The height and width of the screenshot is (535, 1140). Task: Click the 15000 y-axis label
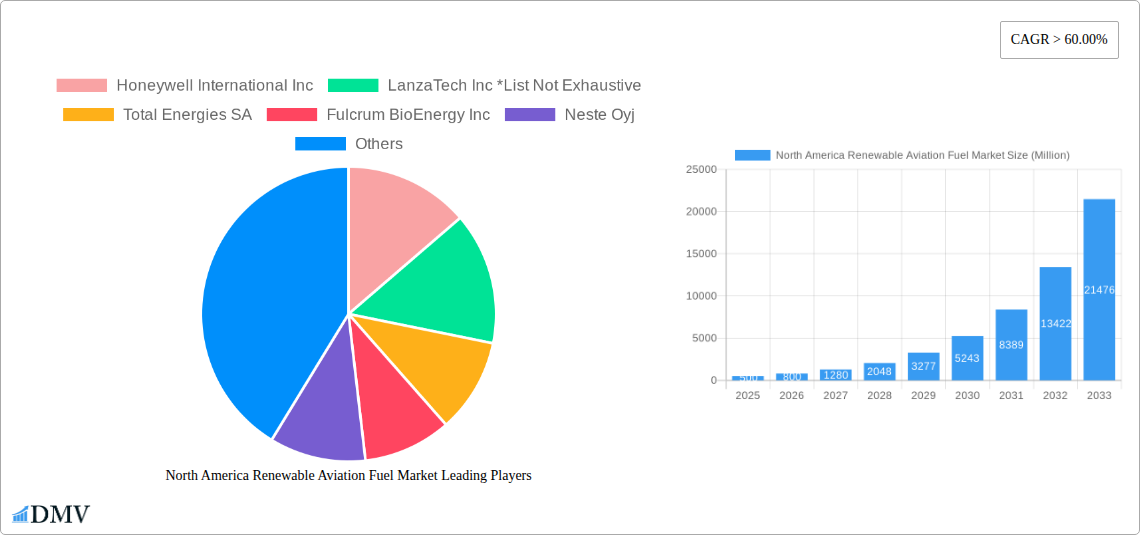[x=701, y=254]
